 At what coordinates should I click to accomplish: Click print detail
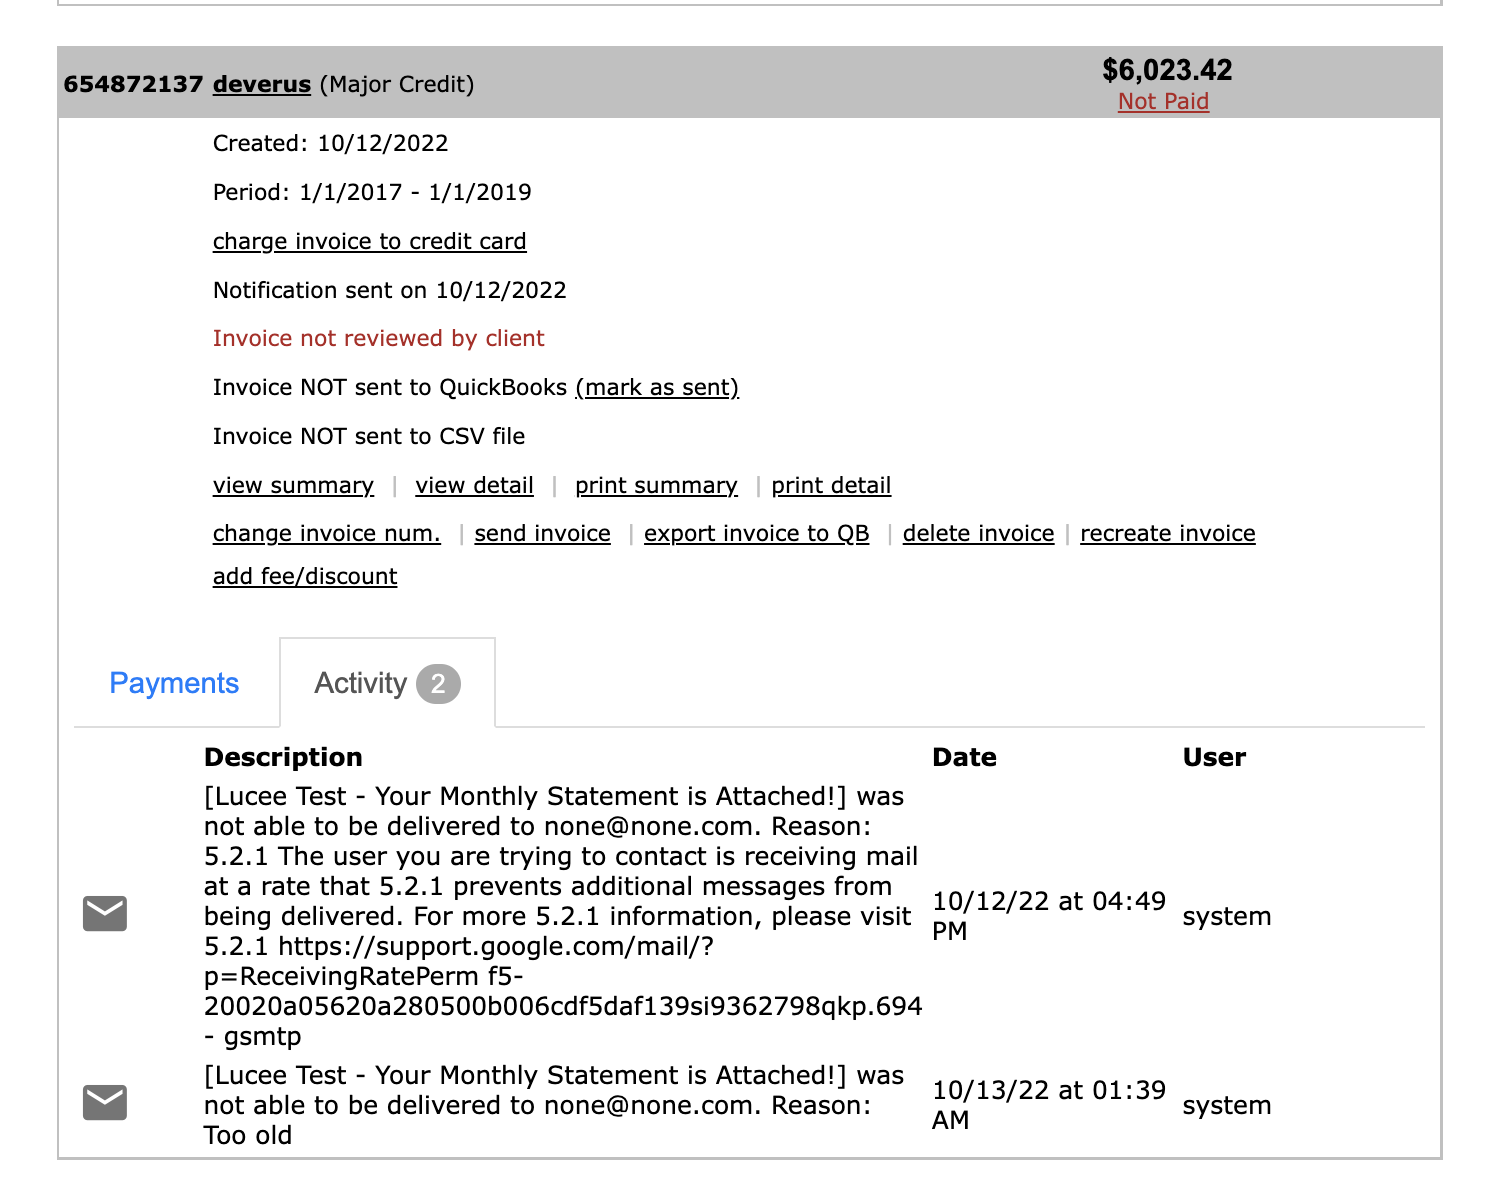tap(831, 485)
